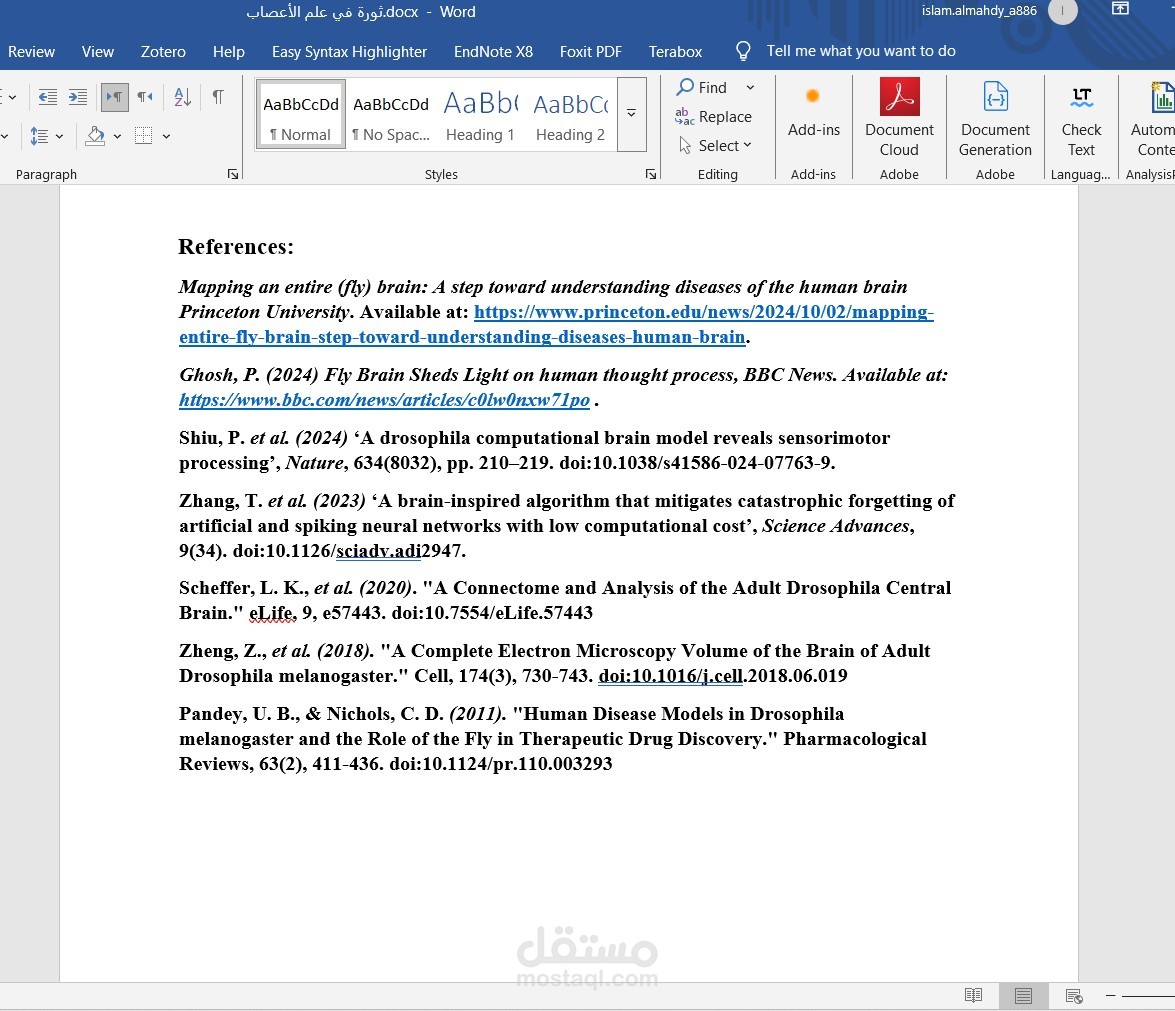Switch to Print Layout view
Viewport: 1175px width, 1011px height.
tap(1023, 995)
